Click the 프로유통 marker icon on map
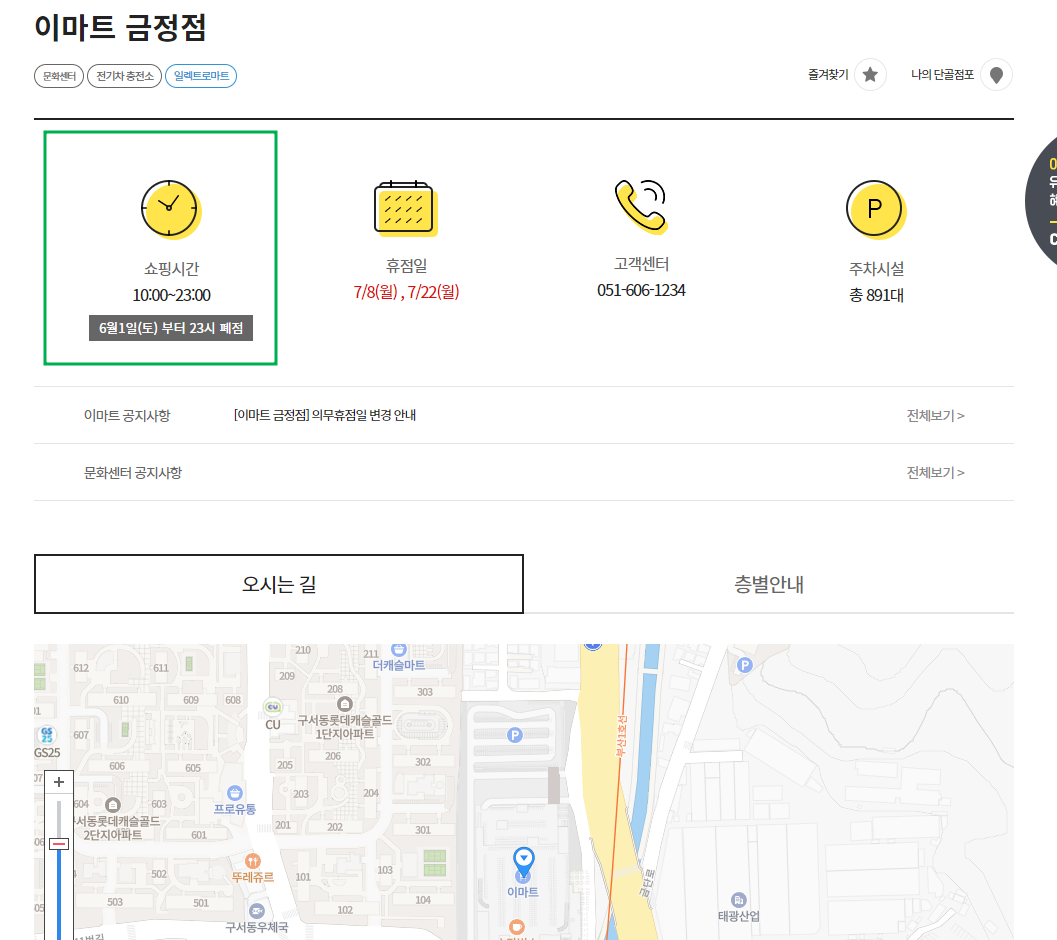 pyautogui.click(x=235, y=793)
